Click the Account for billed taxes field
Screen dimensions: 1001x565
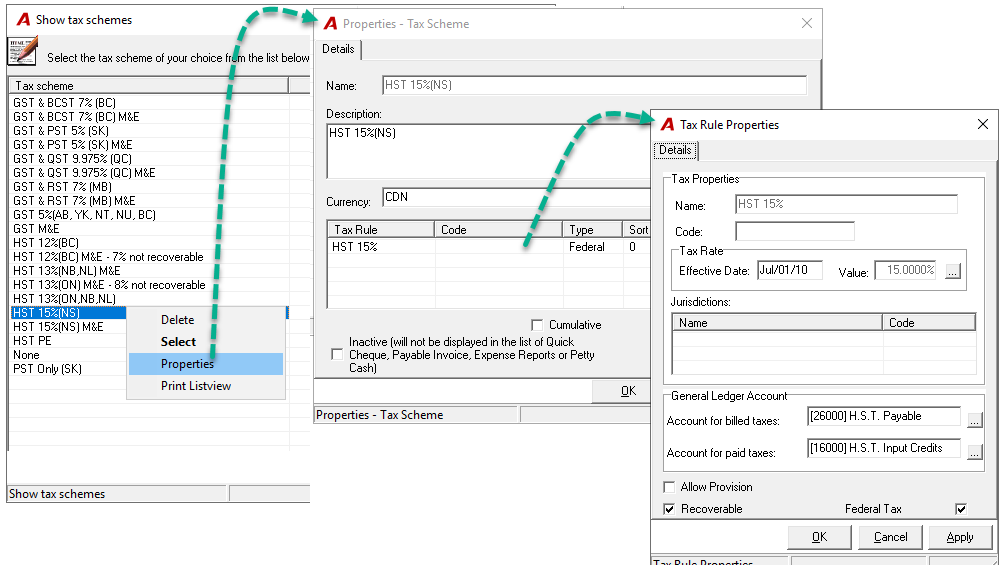click(x=884, y=416)
